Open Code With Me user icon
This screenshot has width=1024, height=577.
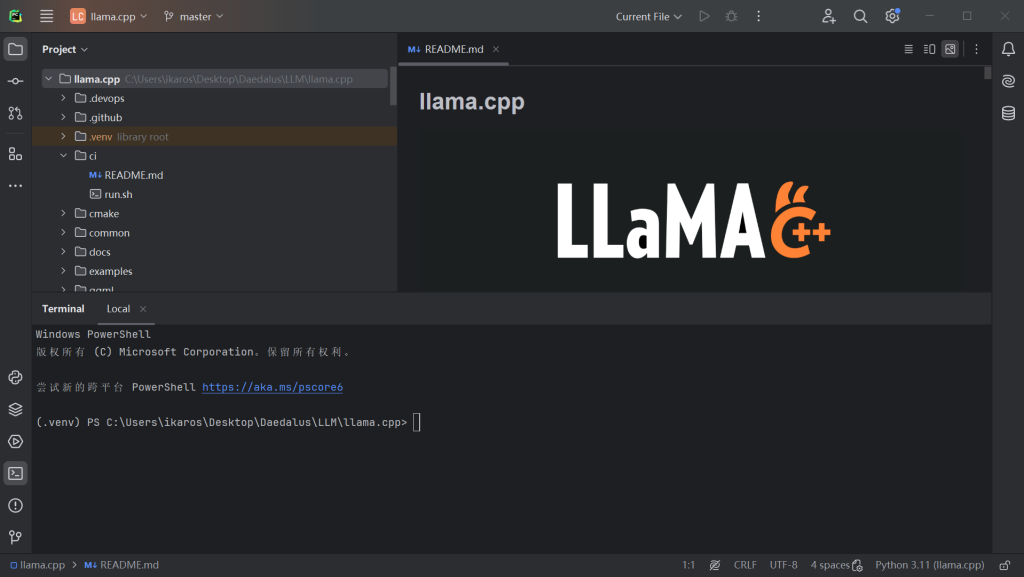point(829,16)
